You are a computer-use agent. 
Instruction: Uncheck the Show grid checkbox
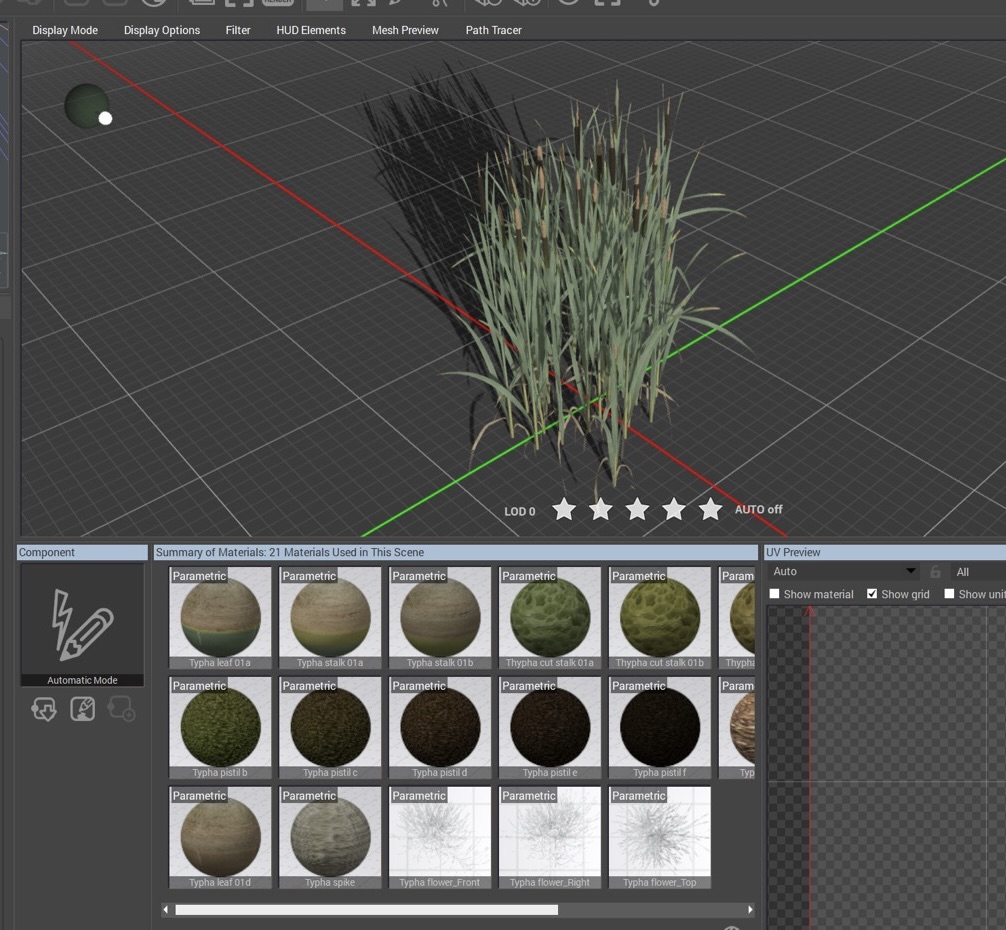coord(872,594)
